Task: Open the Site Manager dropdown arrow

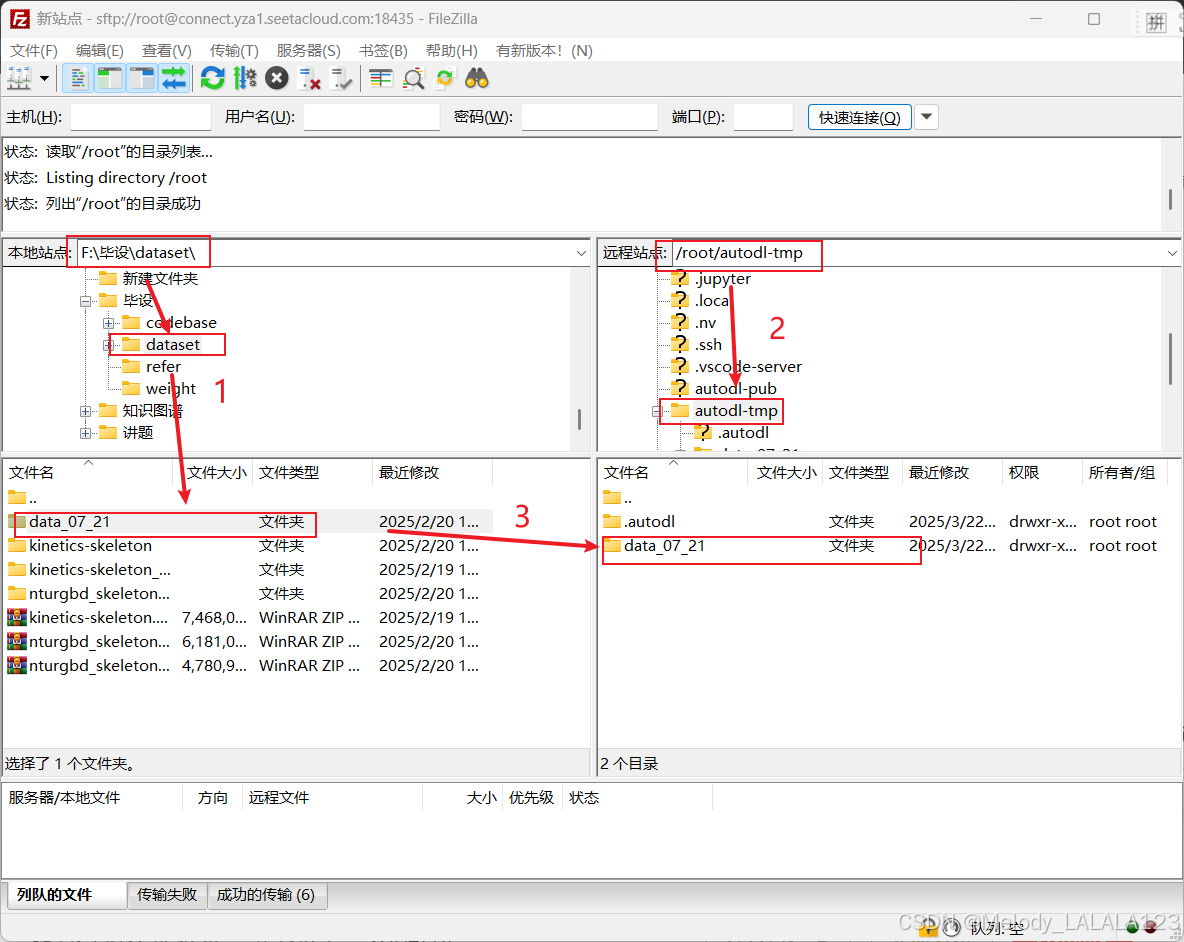Action: pos(45,78)
